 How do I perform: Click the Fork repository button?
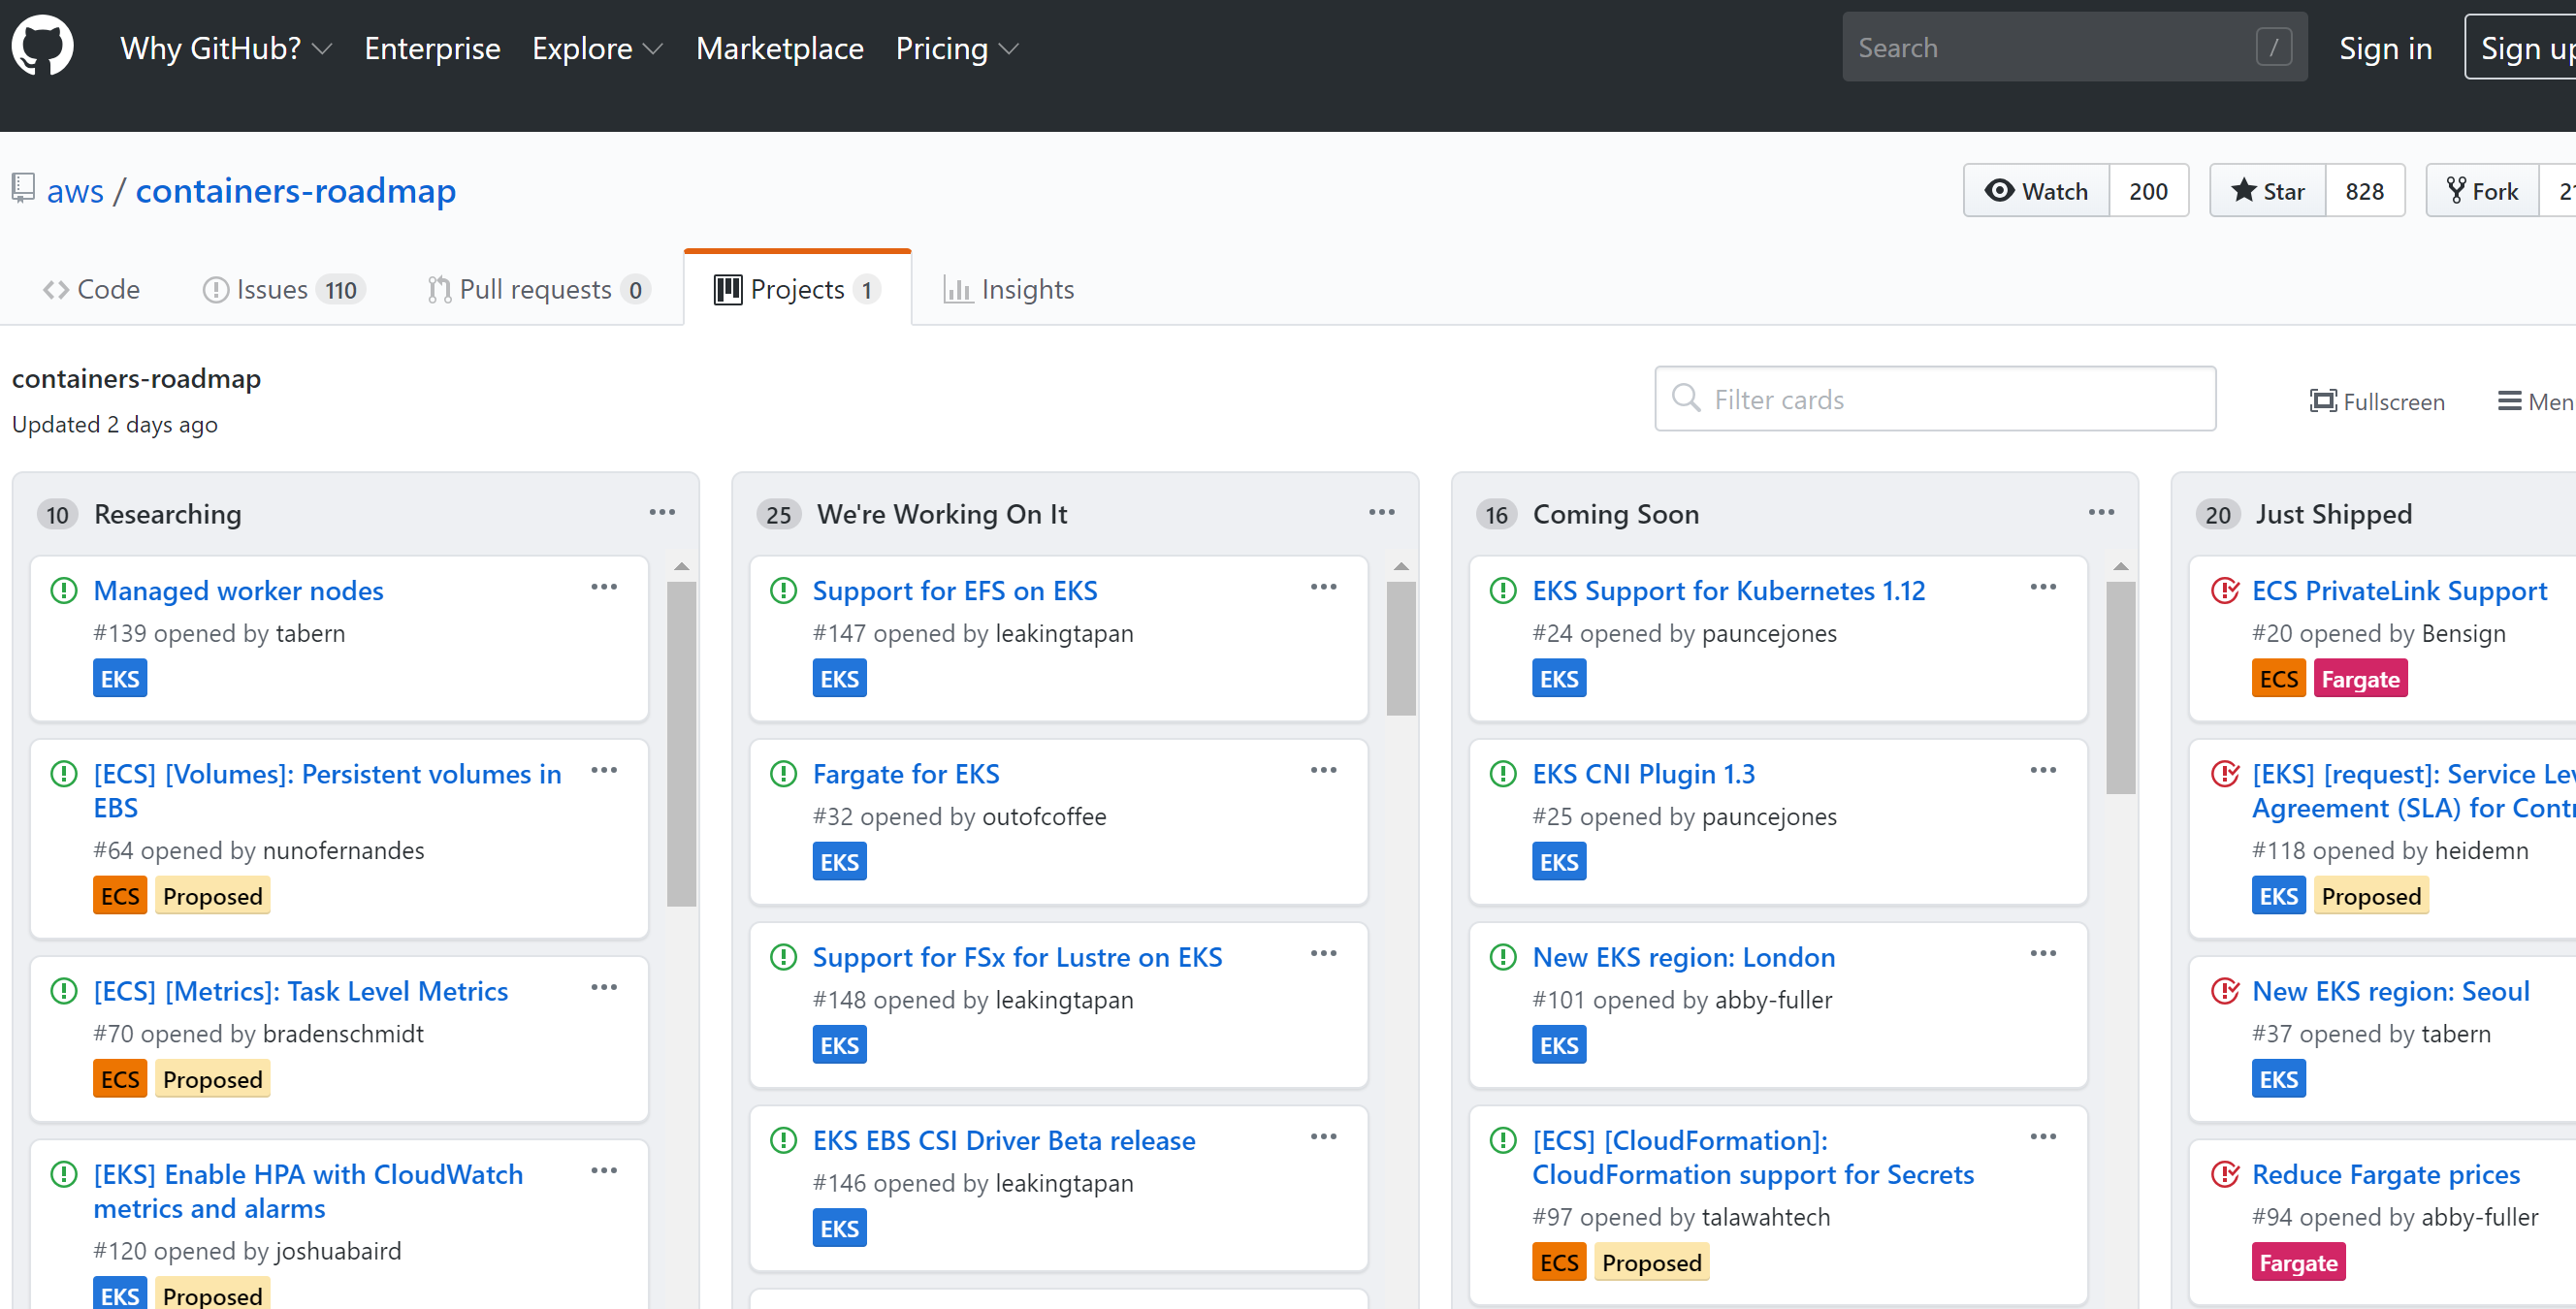click(2482, 191)
